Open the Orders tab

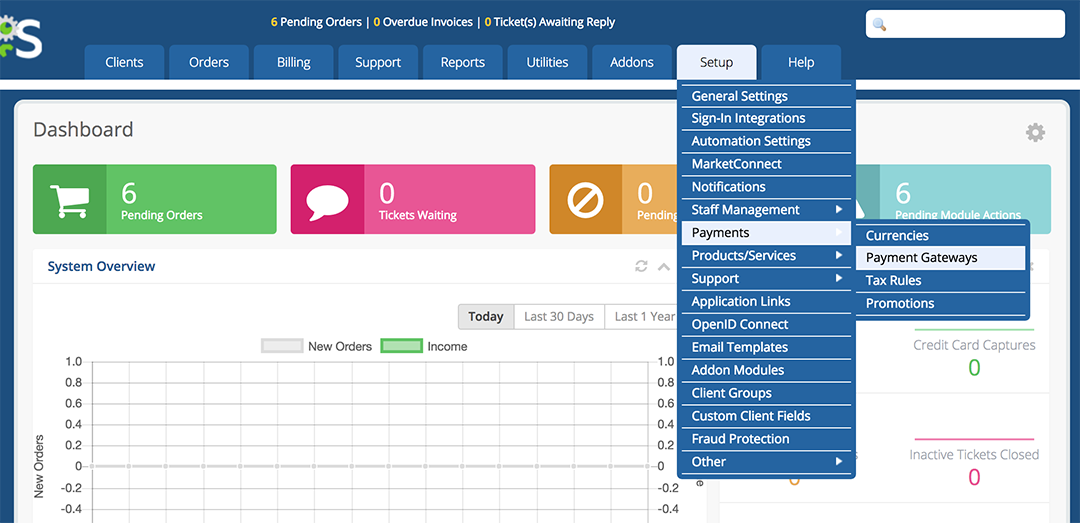(x=209, y=62)
